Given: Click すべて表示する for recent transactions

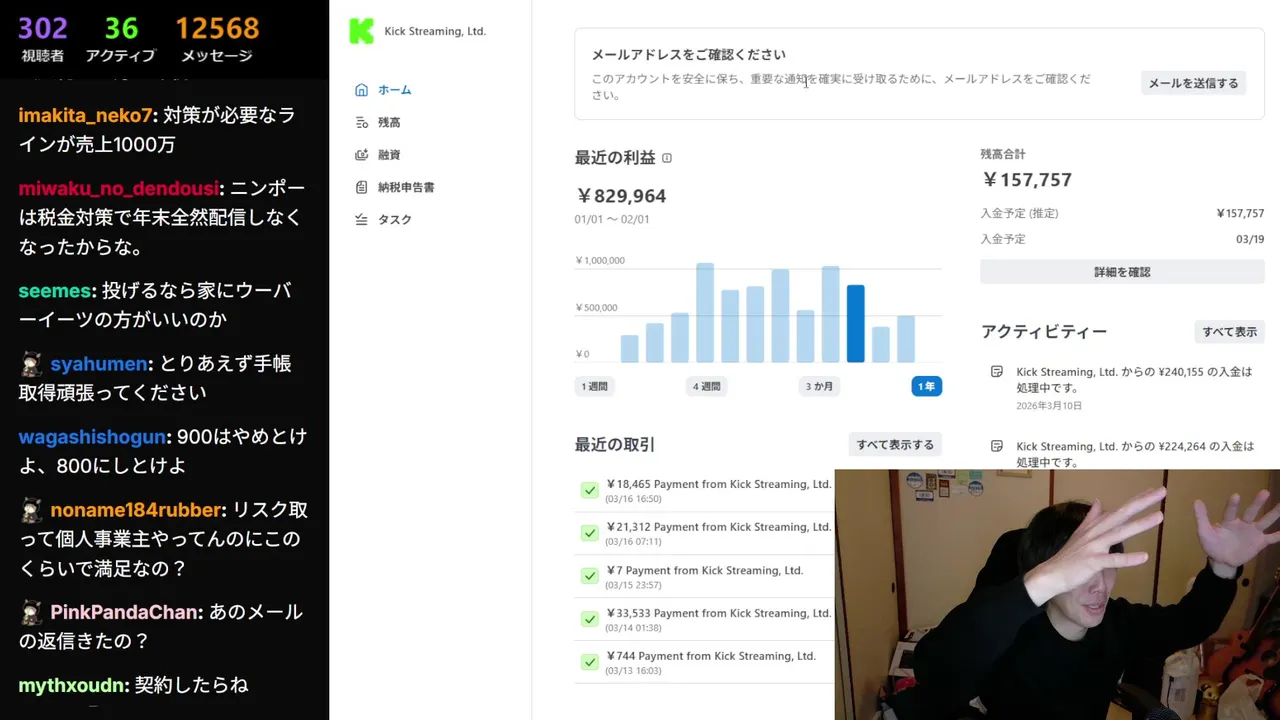Looking at the screenshot, I should (895, 445).
